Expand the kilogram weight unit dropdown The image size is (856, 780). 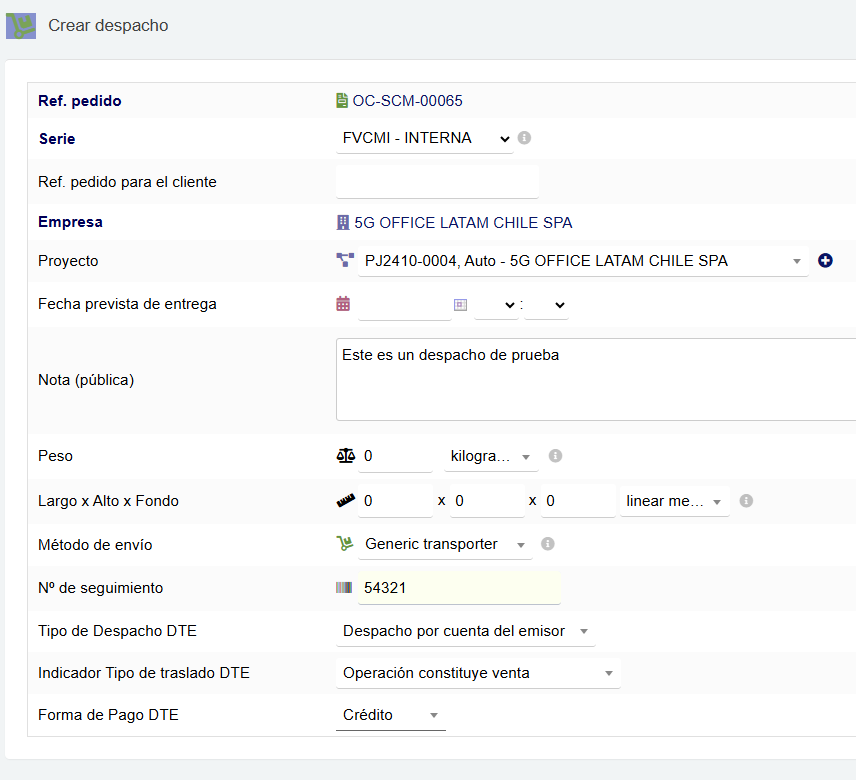[490, 456]
